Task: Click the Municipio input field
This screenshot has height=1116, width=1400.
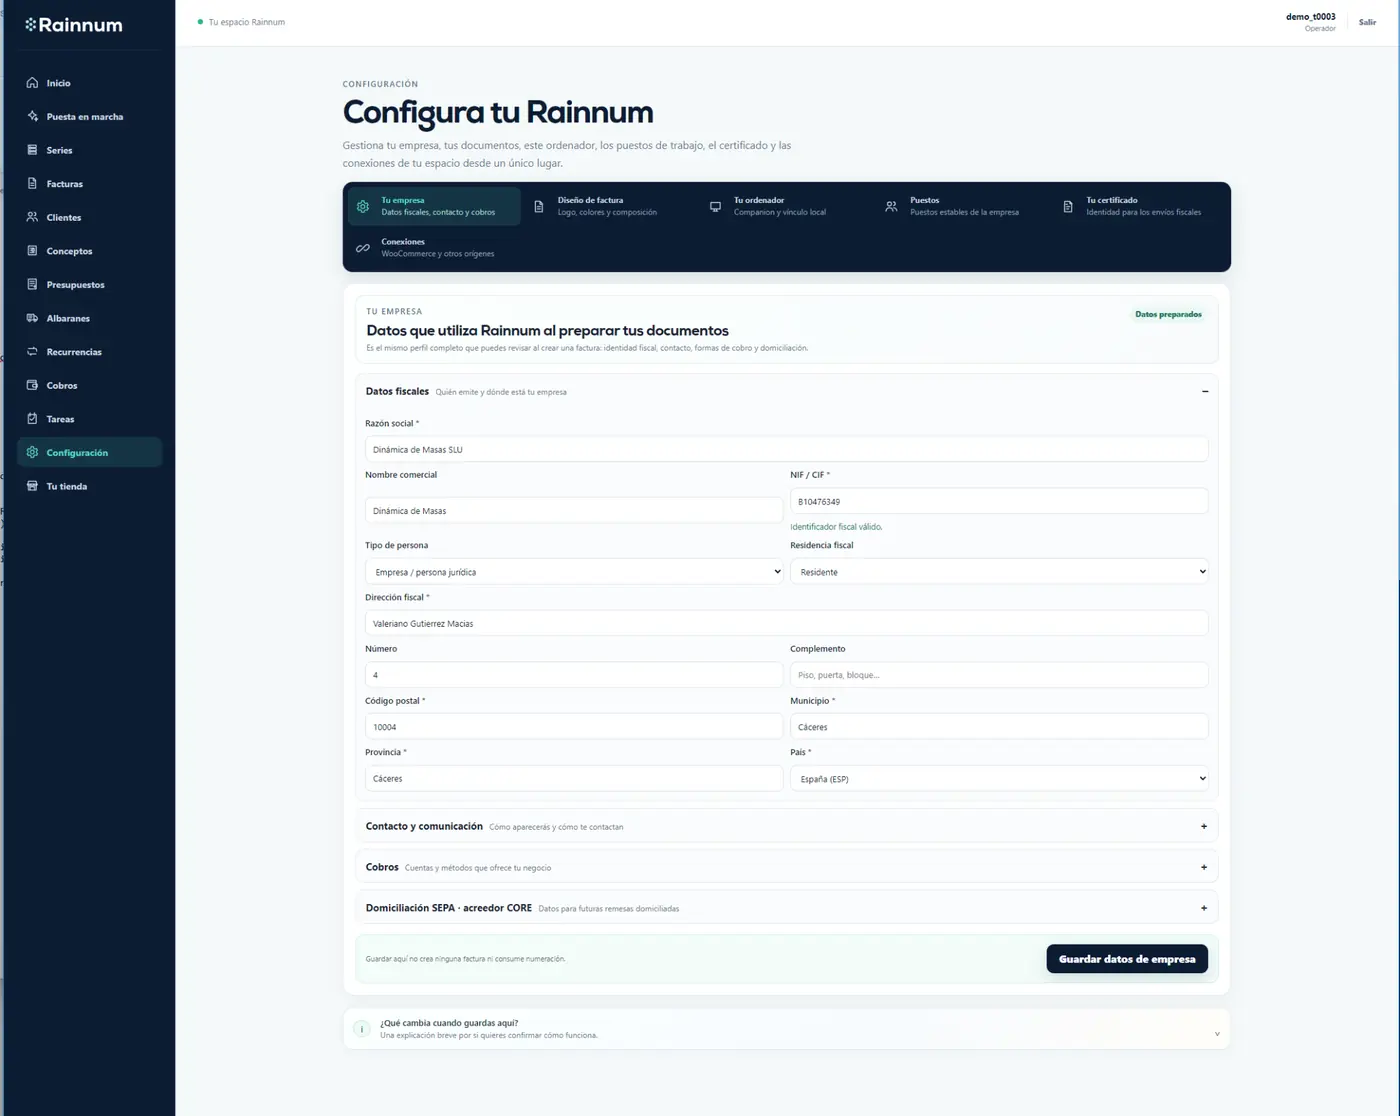Action: (x=999, y=727)
